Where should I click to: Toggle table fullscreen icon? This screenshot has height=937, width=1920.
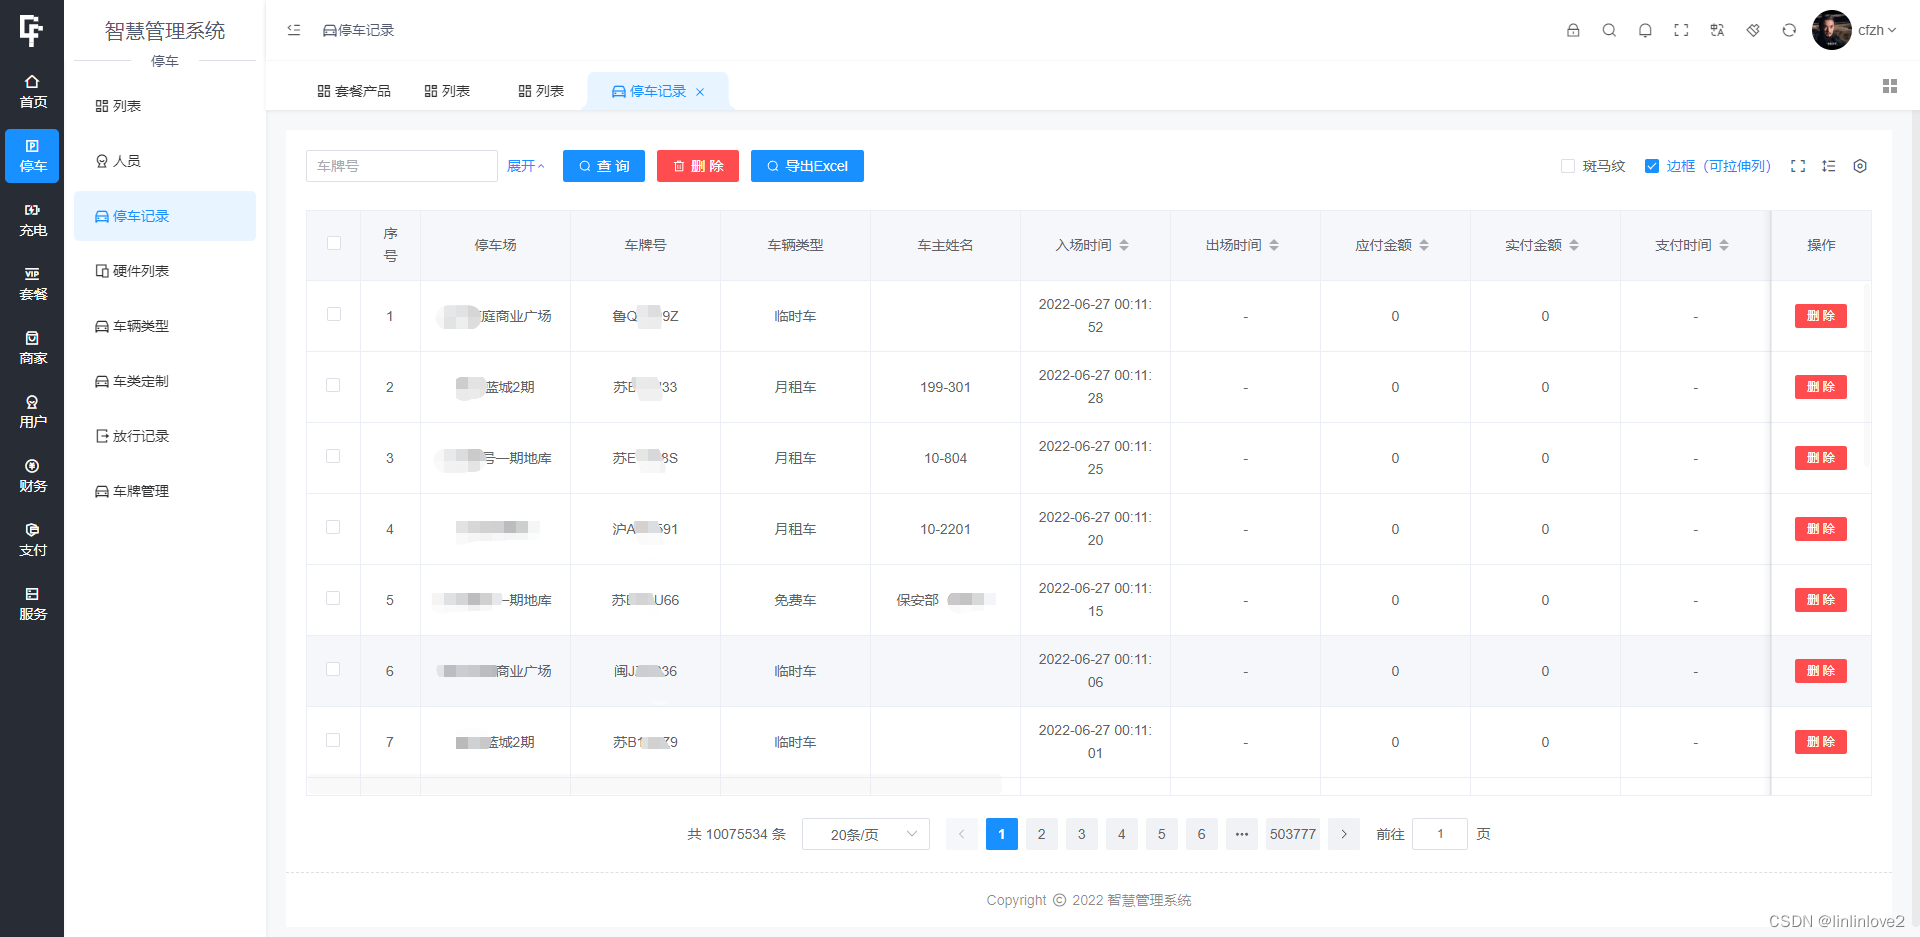[x=1798, y=166]
